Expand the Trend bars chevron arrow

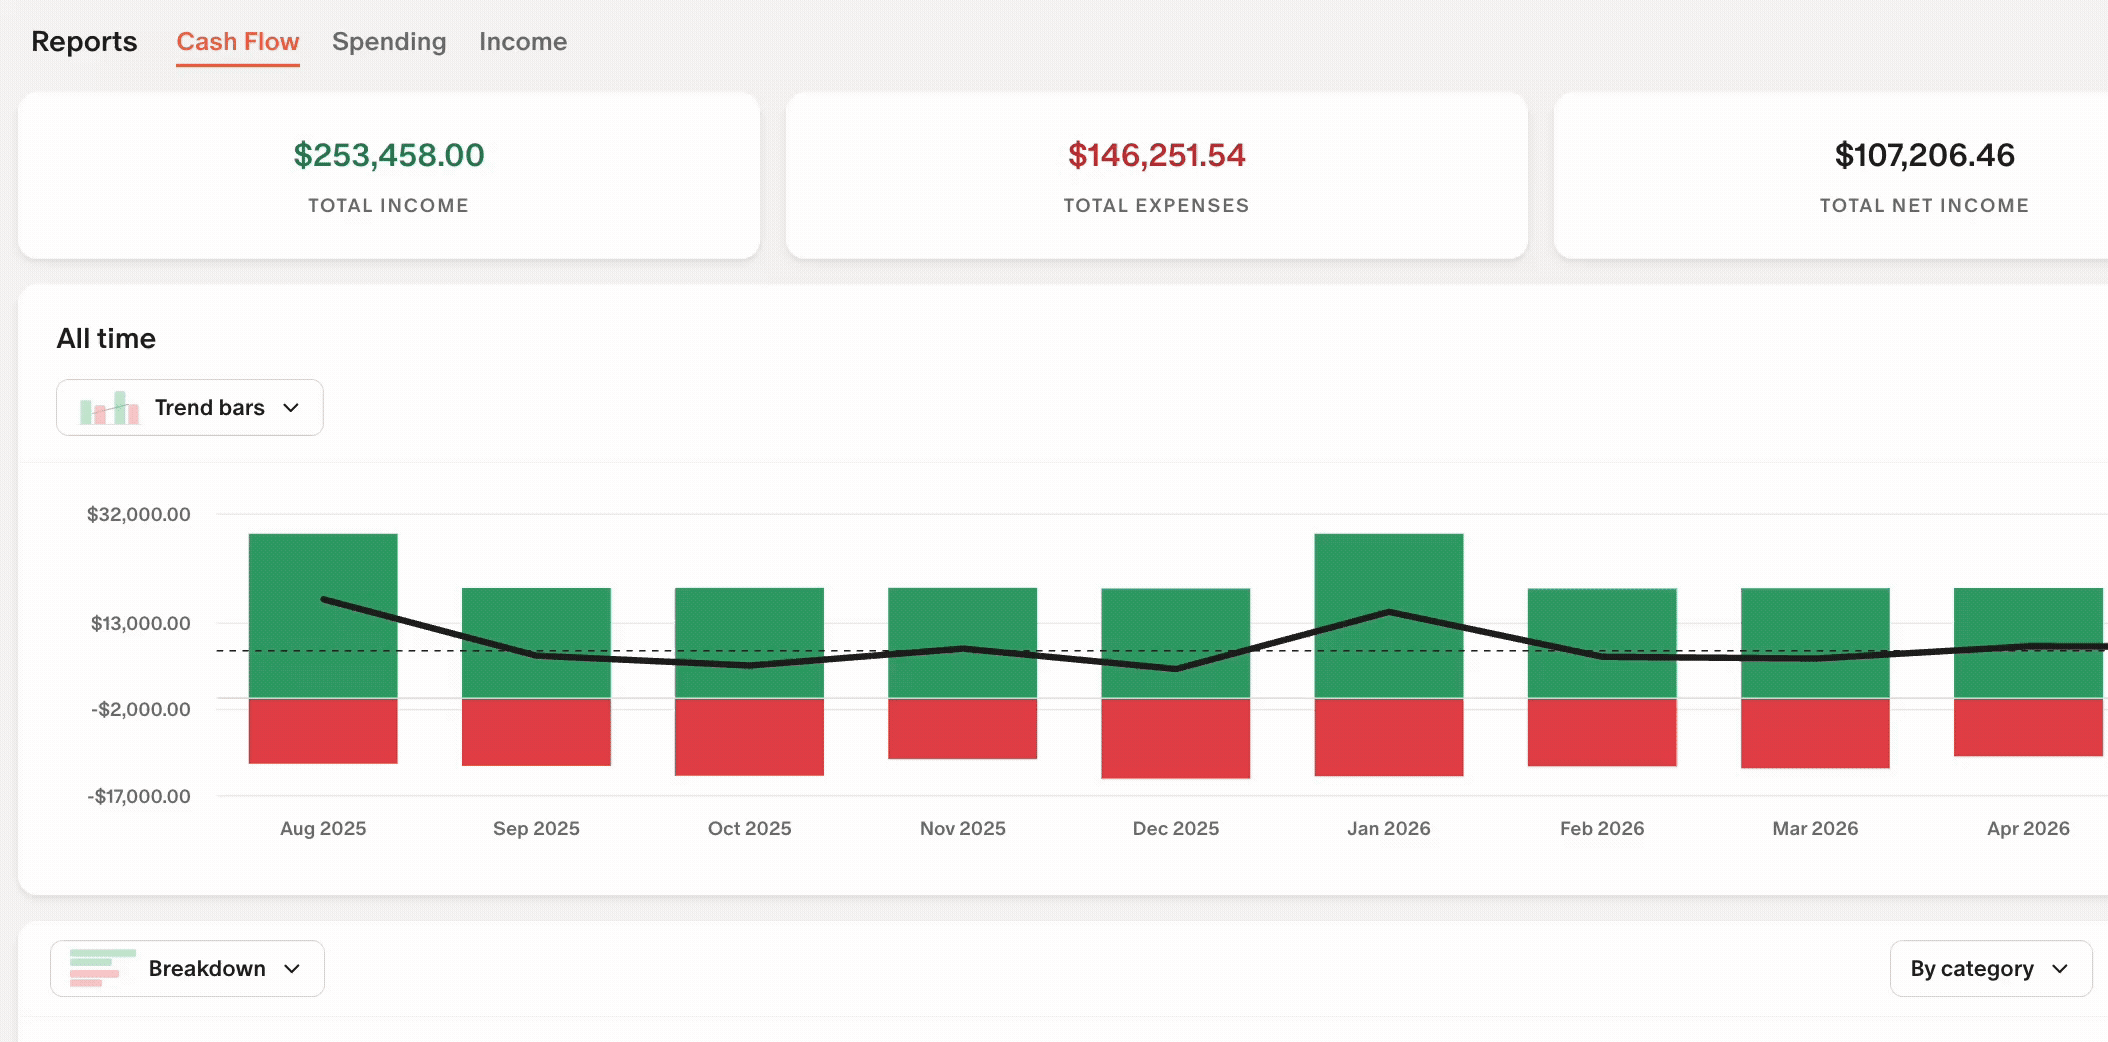291,408
